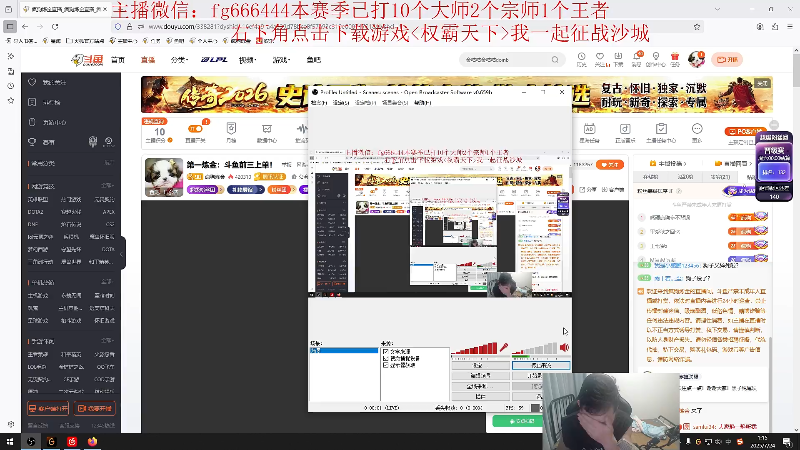Open the three-dot more icon in streamer toolbar
Viewport: 800px width, 450px height.
pos(697,129)
